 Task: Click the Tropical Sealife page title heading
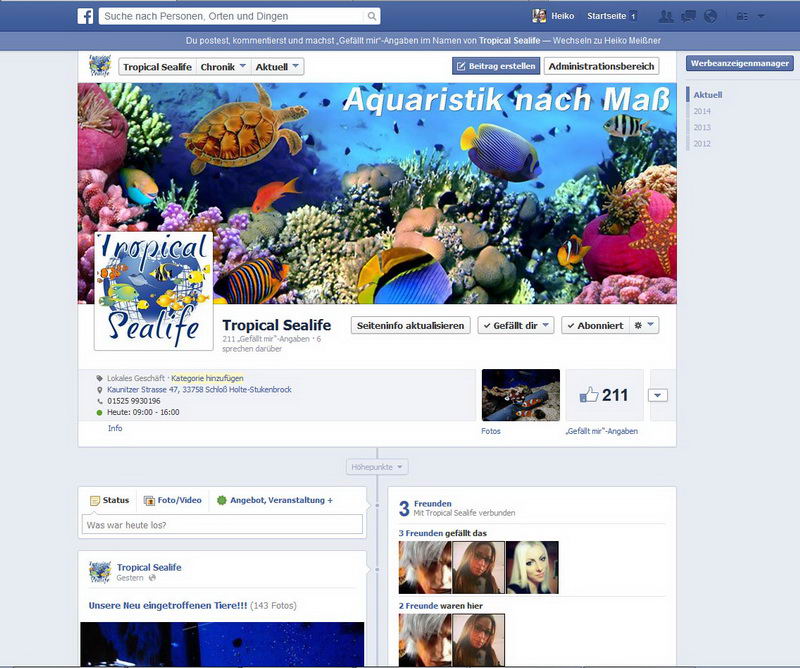click(x=277, y=325)
